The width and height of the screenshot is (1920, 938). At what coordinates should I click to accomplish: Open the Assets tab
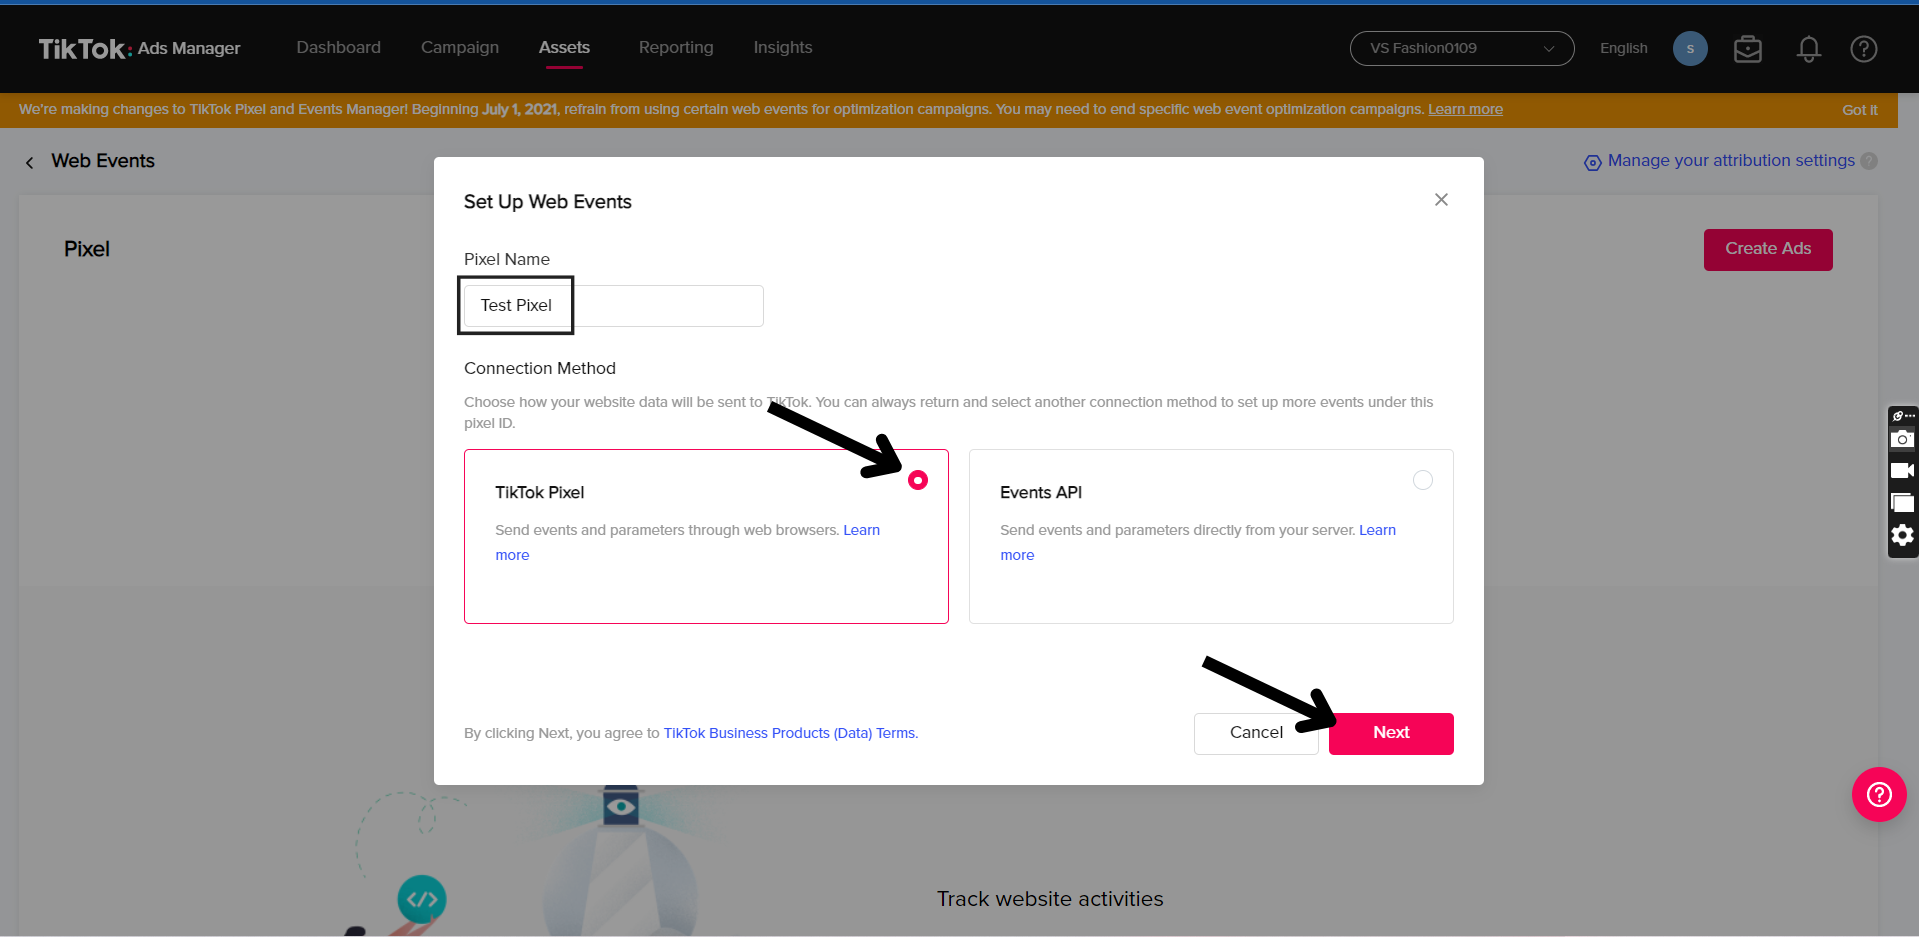(564, 47)
